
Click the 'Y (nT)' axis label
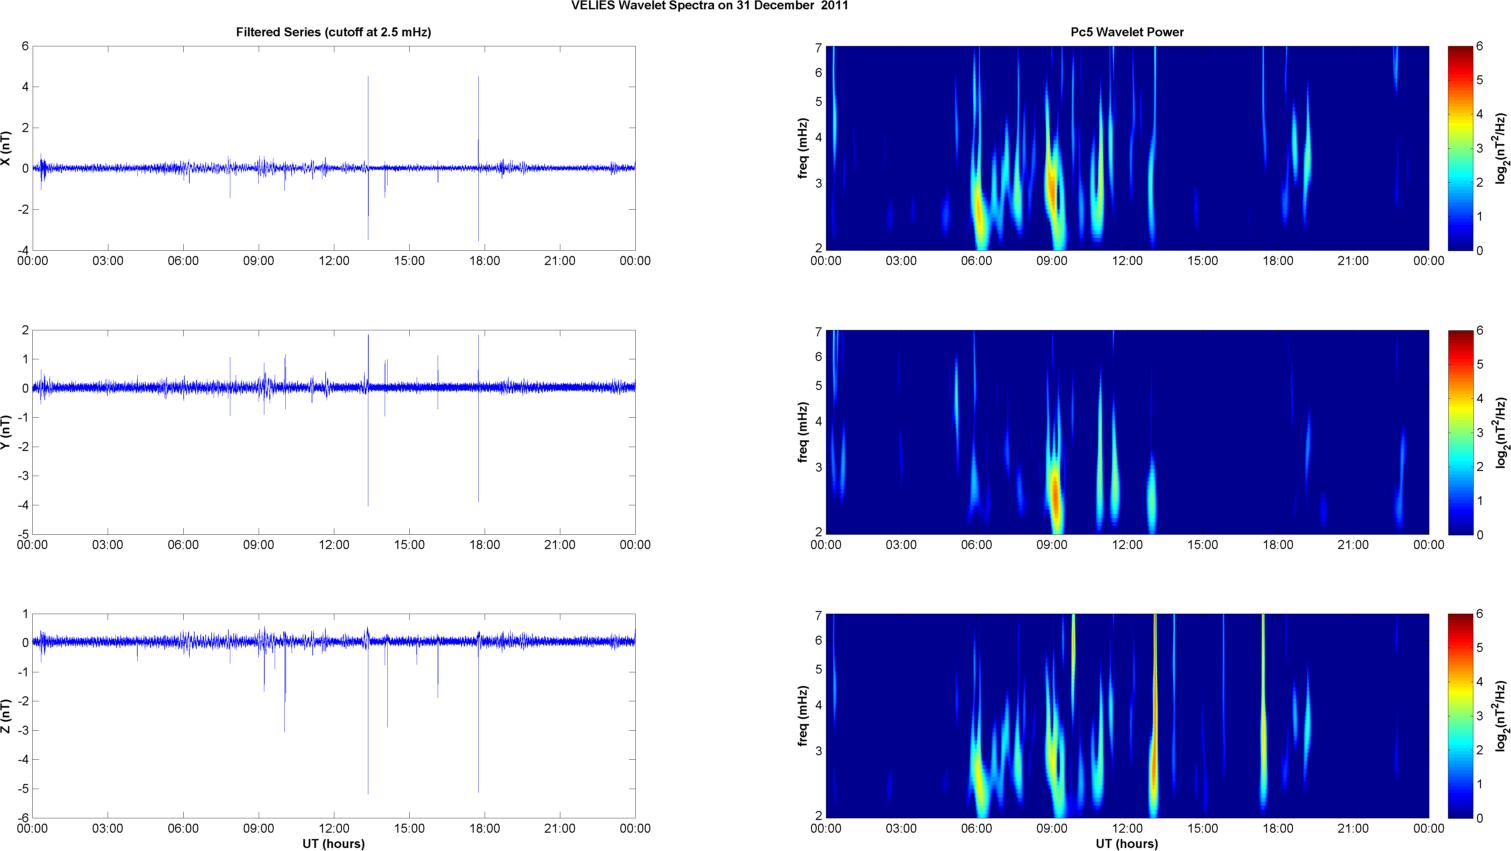click(x=7, y=432)
